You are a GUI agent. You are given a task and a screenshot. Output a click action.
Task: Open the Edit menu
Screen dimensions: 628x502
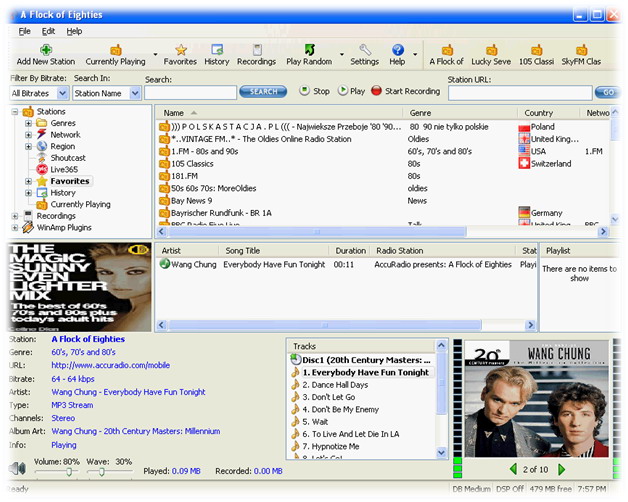click(49, 31)
